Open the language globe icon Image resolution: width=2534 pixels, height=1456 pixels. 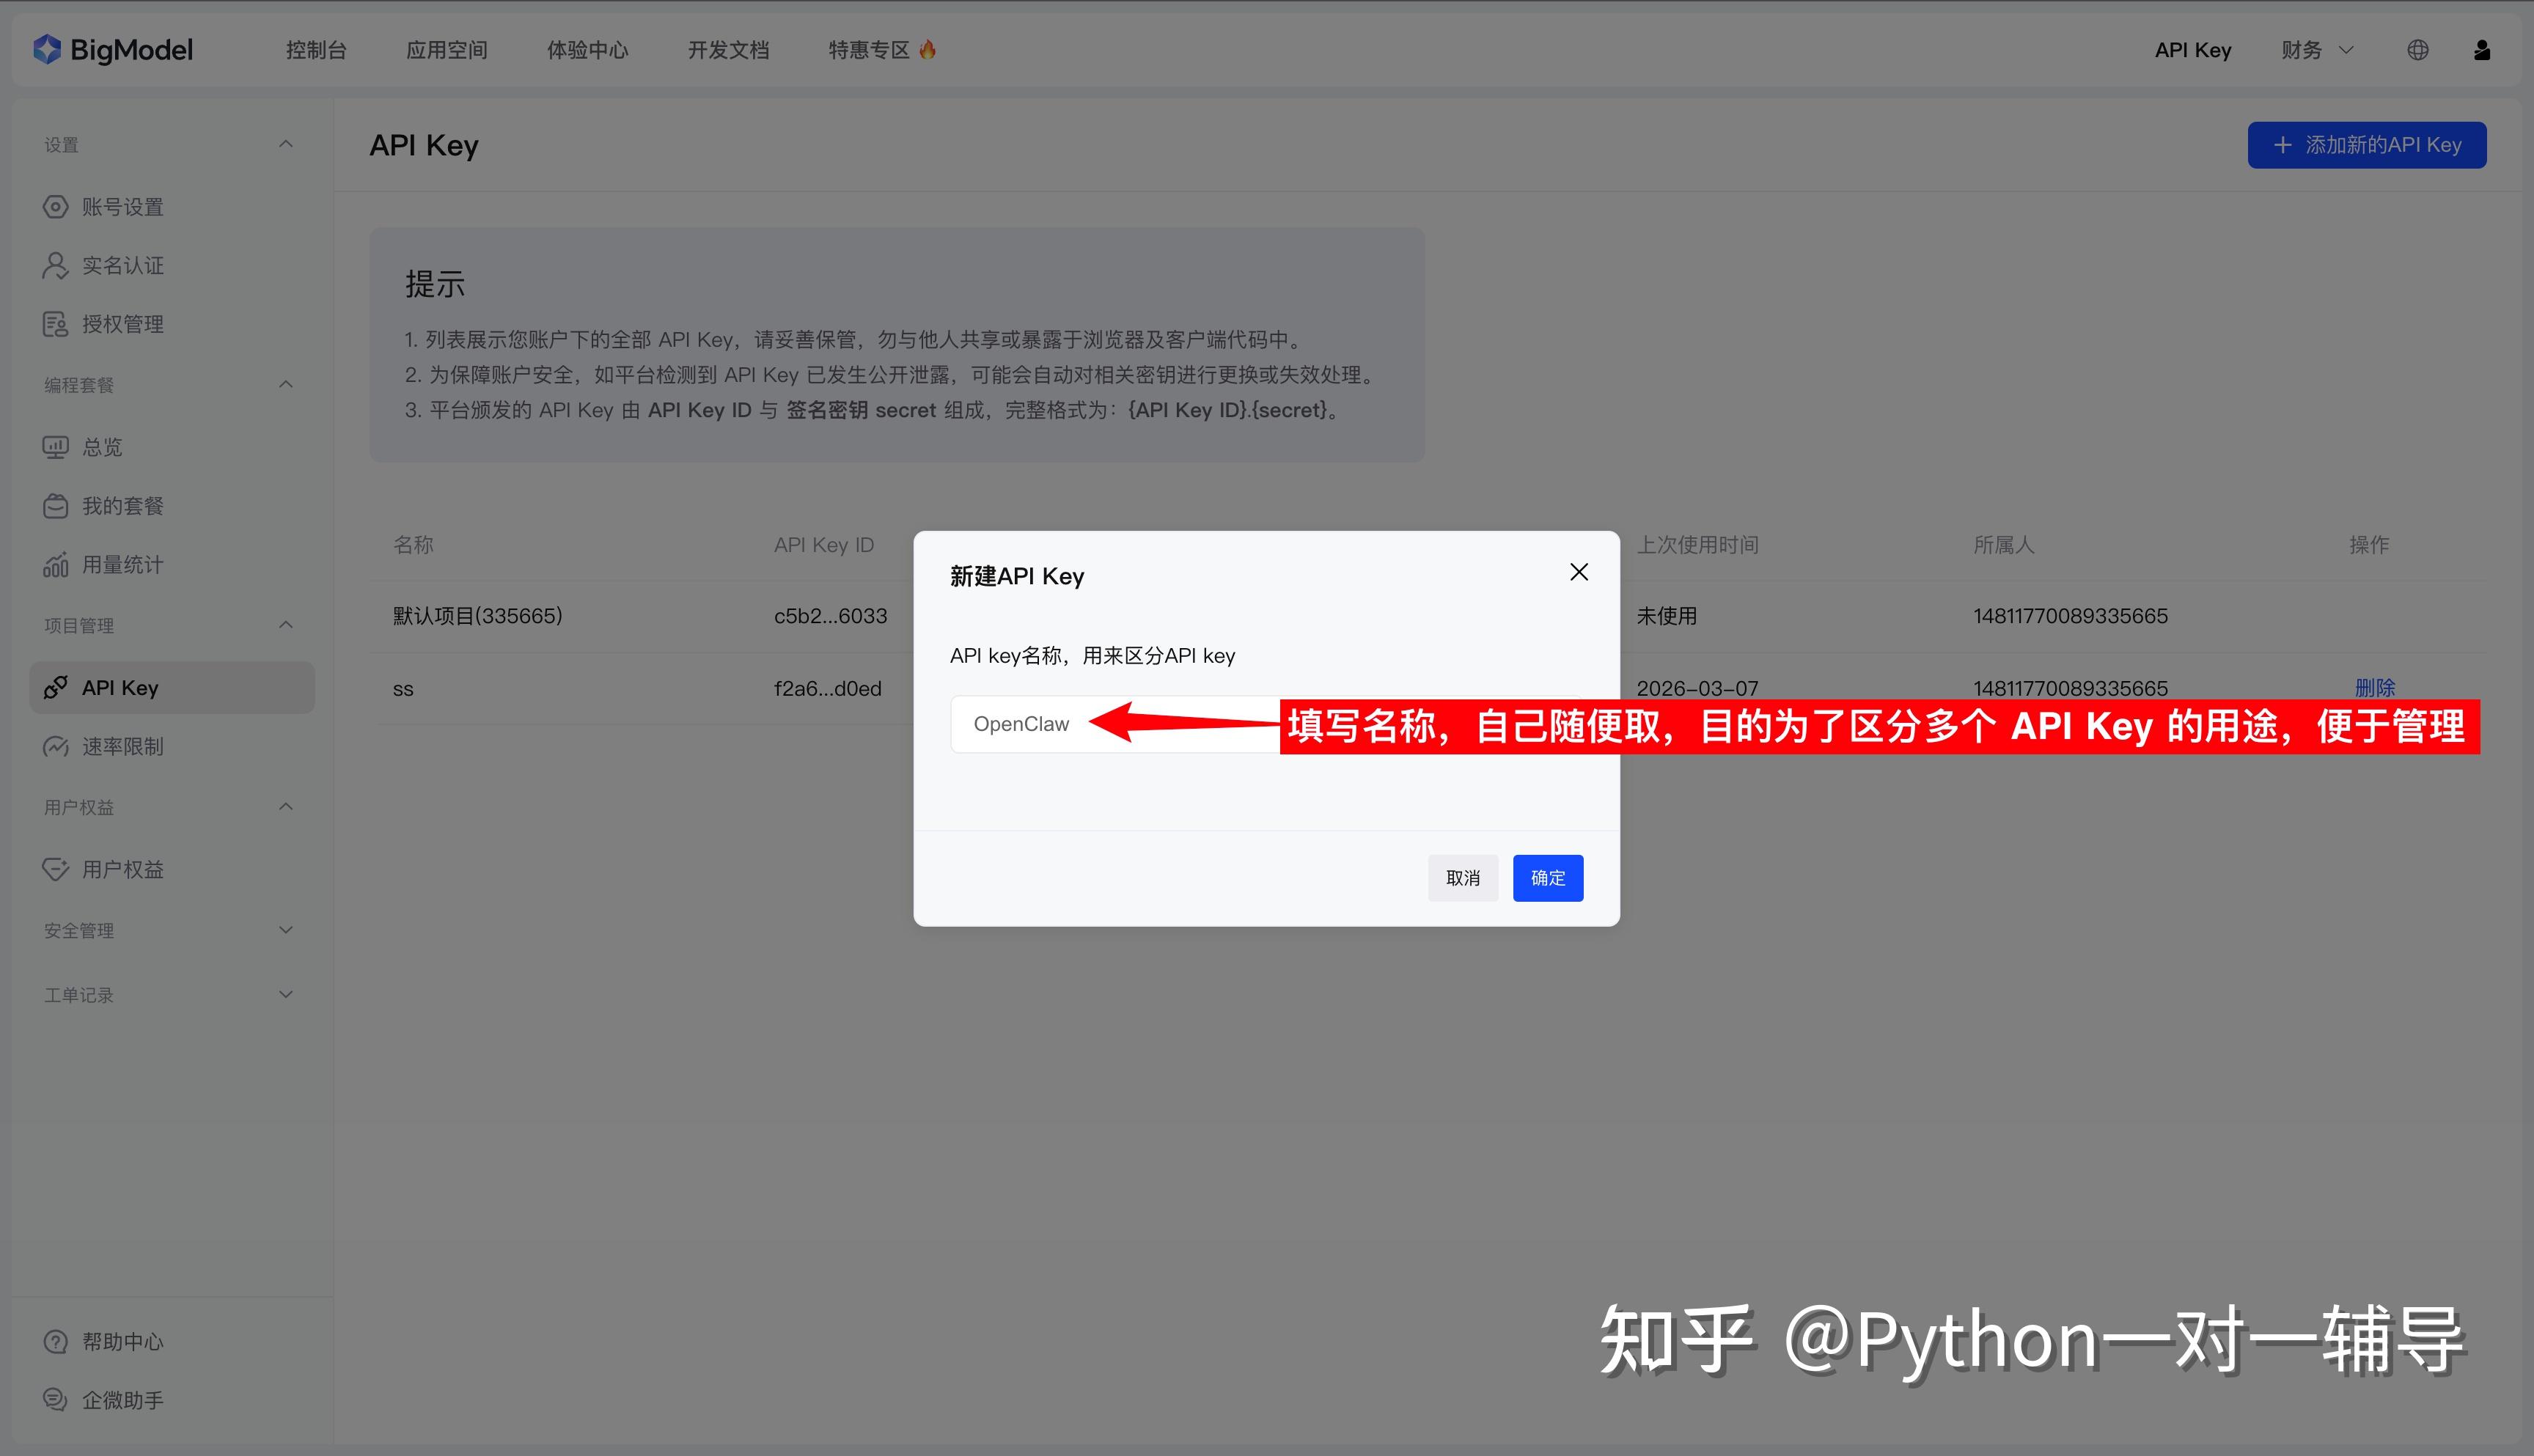[2417, 50]
